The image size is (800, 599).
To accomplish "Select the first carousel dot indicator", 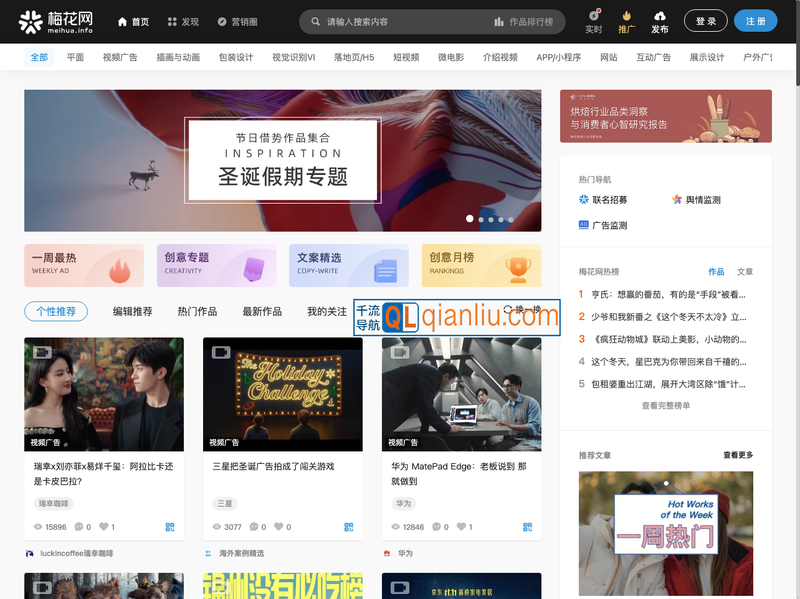I will point(469,219).
